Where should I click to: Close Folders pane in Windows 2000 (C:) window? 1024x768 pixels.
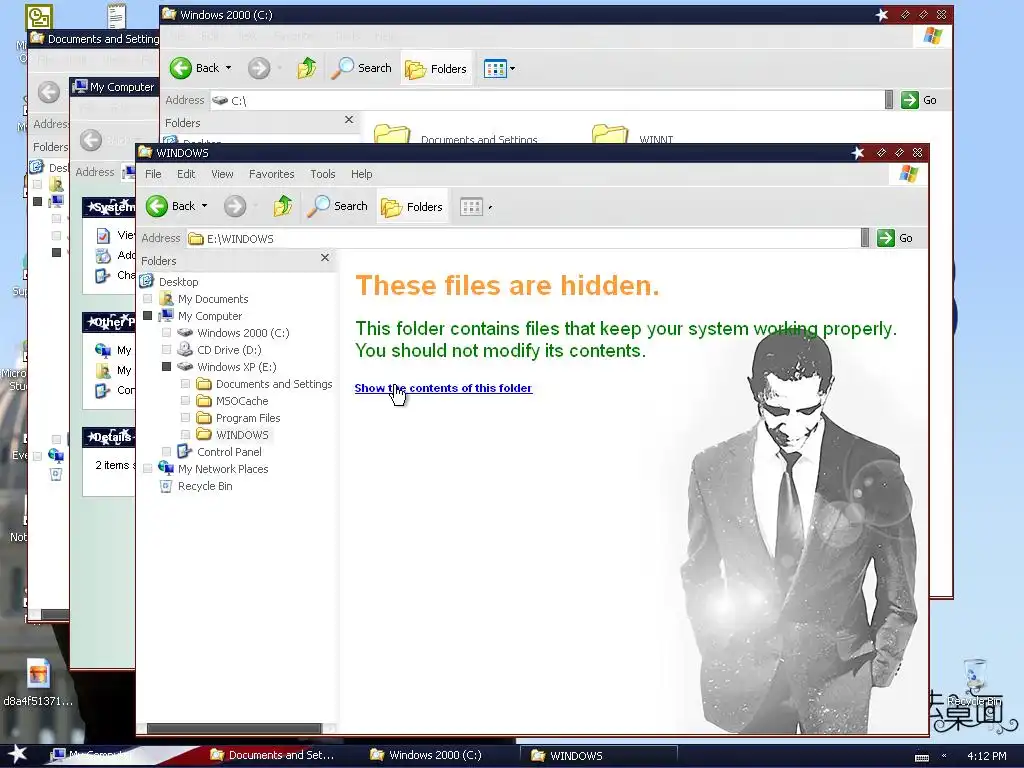coord(349,120)
